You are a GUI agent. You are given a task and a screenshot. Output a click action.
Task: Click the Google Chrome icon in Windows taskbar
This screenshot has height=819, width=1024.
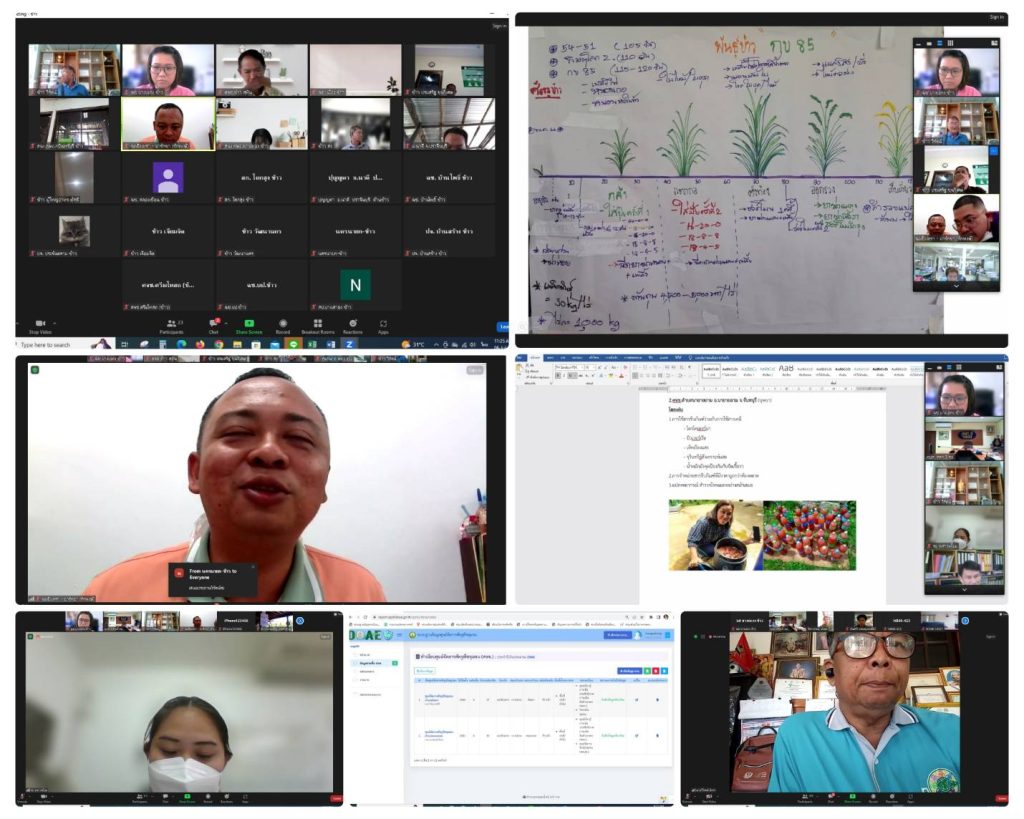[x=218, y=344]
